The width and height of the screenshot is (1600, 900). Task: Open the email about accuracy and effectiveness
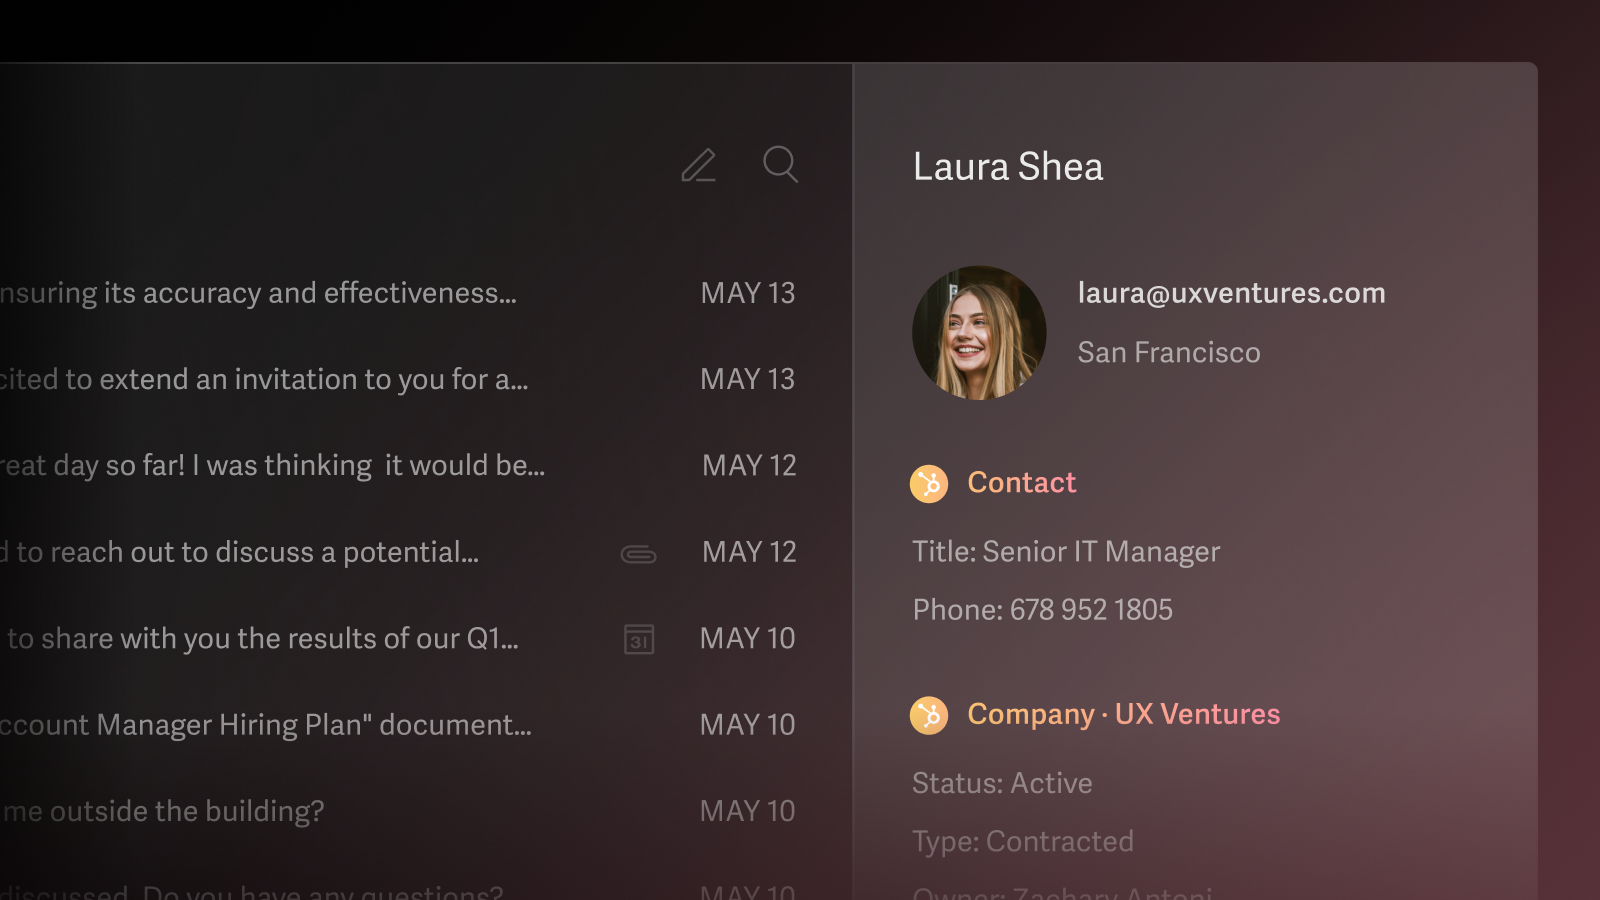tap(260, 293)
